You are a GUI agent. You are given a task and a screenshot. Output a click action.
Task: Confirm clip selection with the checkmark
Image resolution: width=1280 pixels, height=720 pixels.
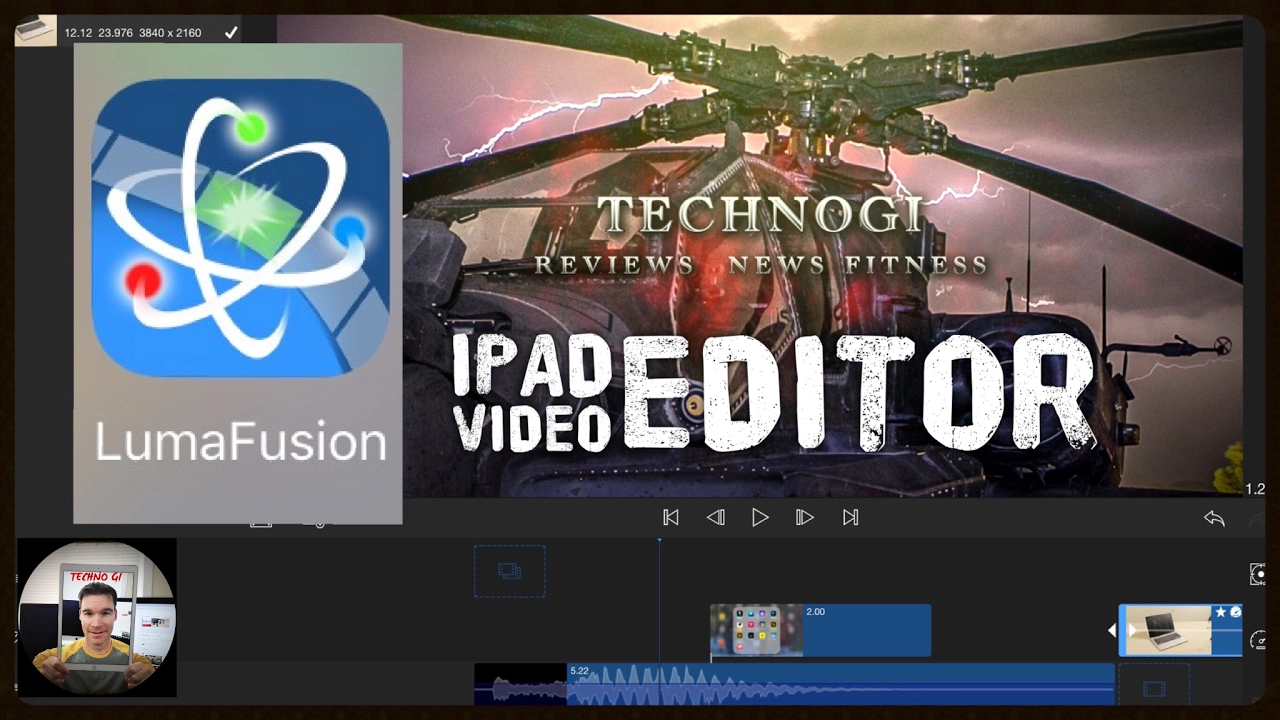coord(231,33)
